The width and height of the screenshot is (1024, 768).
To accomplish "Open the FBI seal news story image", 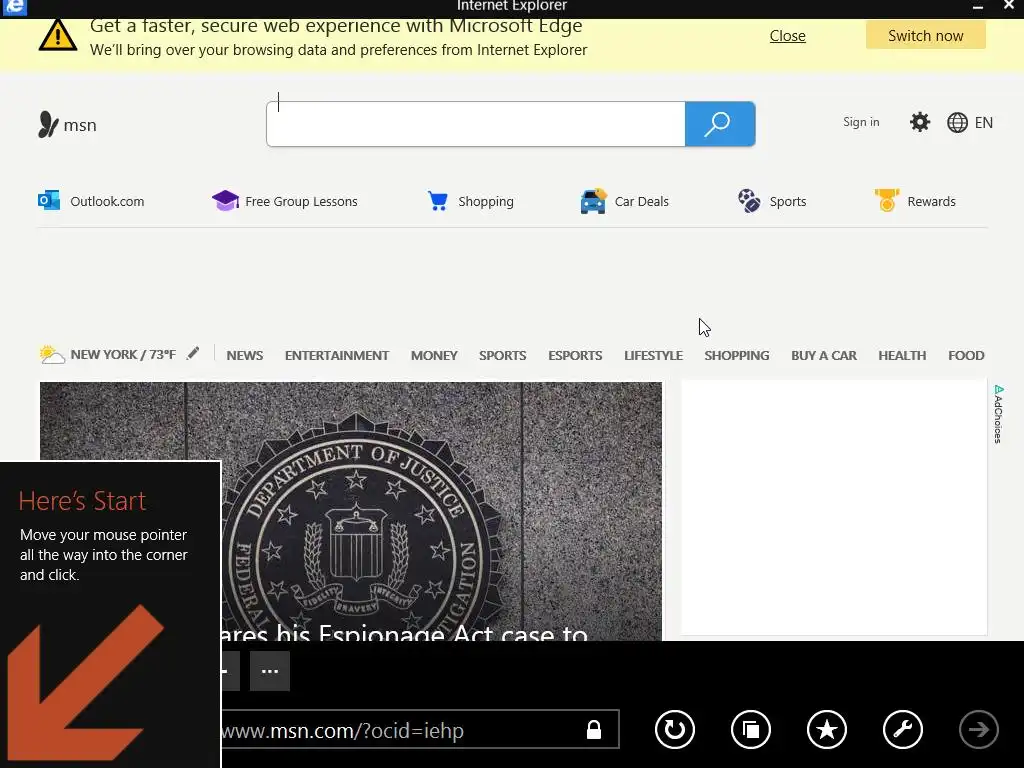I will click(x=351, y=511).
